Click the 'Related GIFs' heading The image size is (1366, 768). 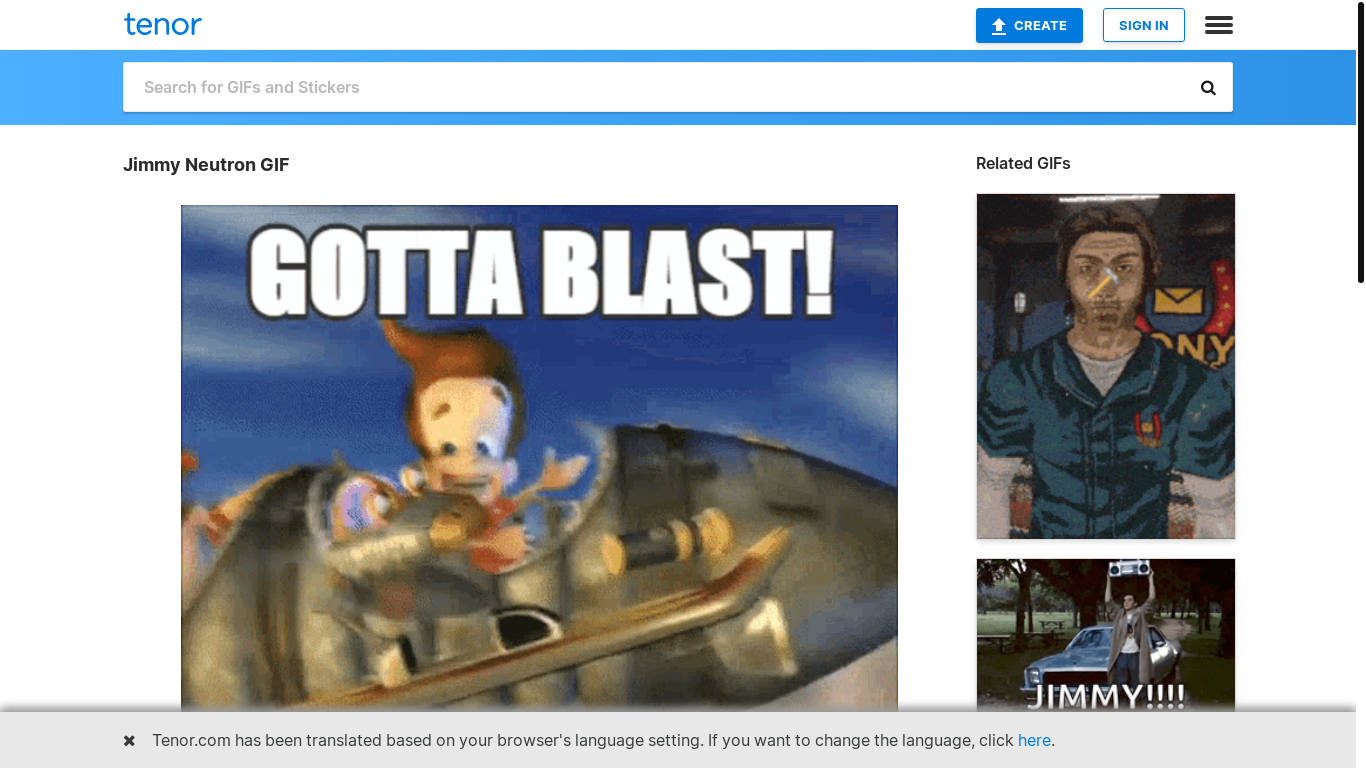point(1023,163)
